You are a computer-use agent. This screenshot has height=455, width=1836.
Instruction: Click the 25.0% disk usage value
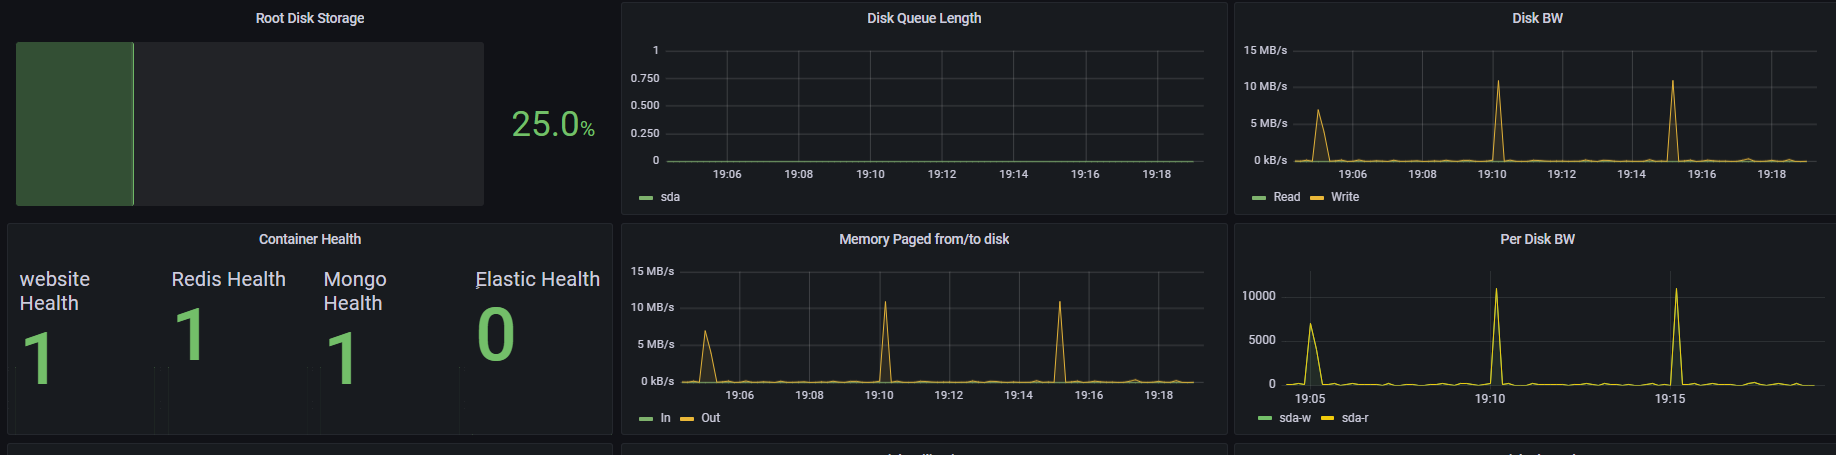click(x=553, y=124)
